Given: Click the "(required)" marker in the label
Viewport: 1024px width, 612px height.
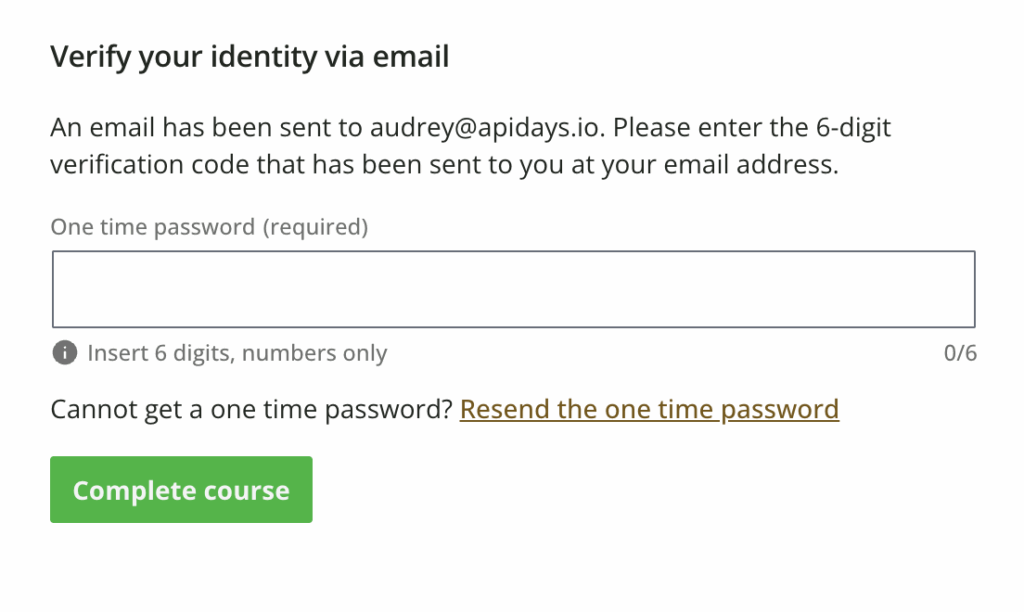Looking at the screenshot, I should pyautogui.click(x=315, y=228).
